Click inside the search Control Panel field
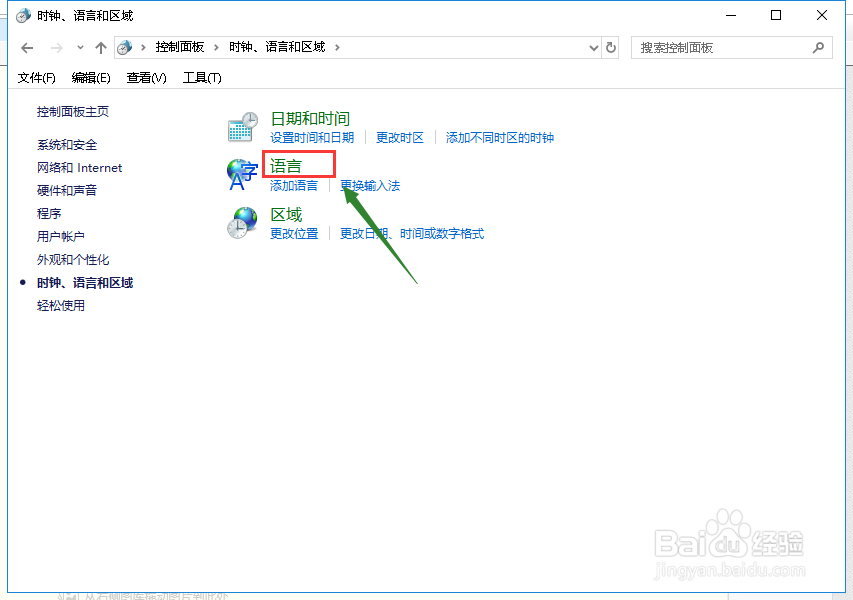 (x=720, y=47)
